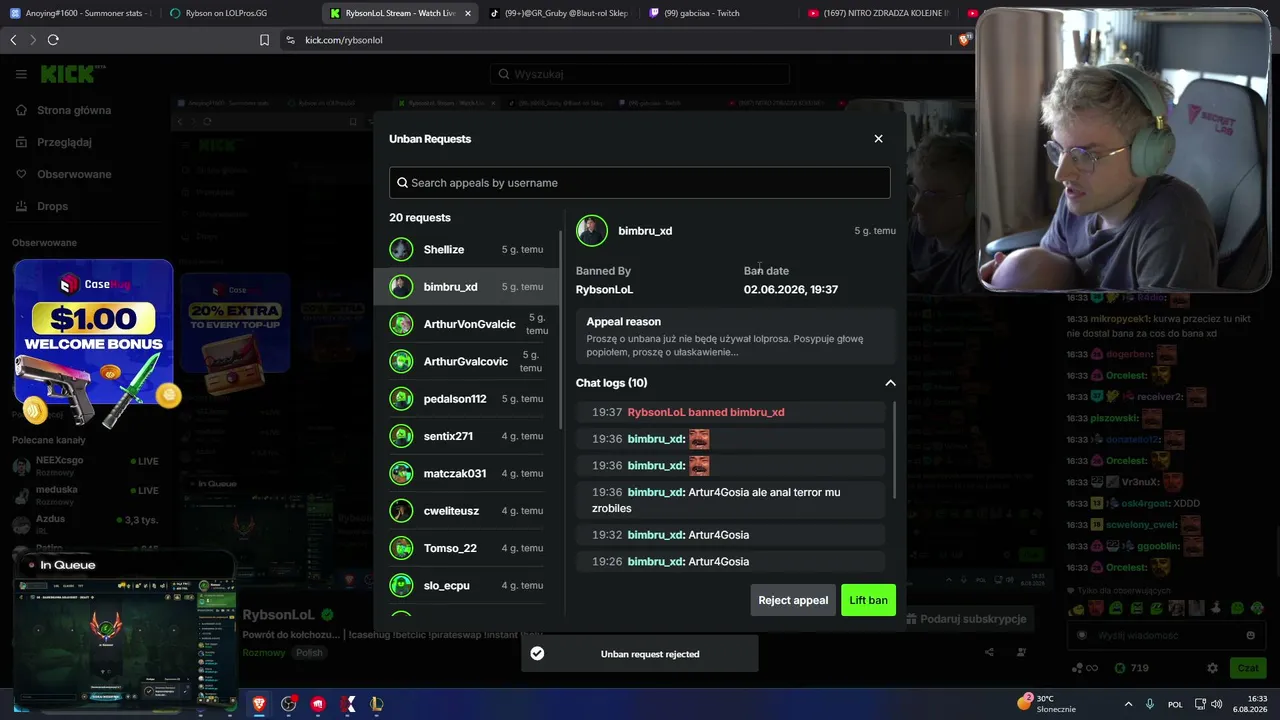This screenshot has height=720, width=1280.
Task: Close the Unban Requests dialog
Action: click(878, 139)
